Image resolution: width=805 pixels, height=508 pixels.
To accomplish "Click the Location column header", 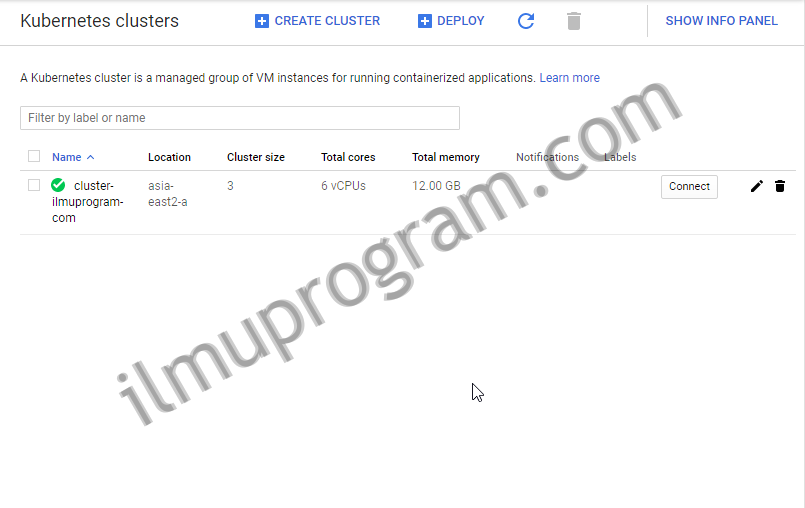I will pos(169,157).
